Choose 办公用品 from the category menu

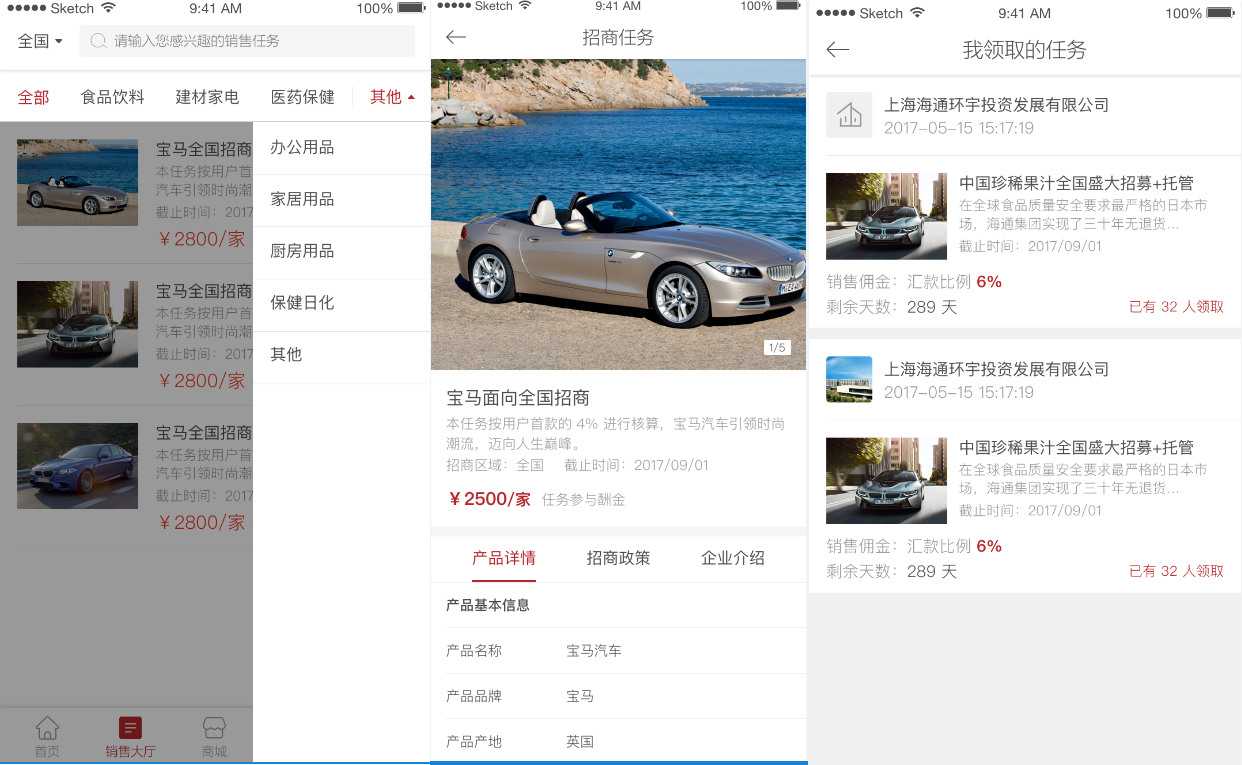[x=341, y=148]
